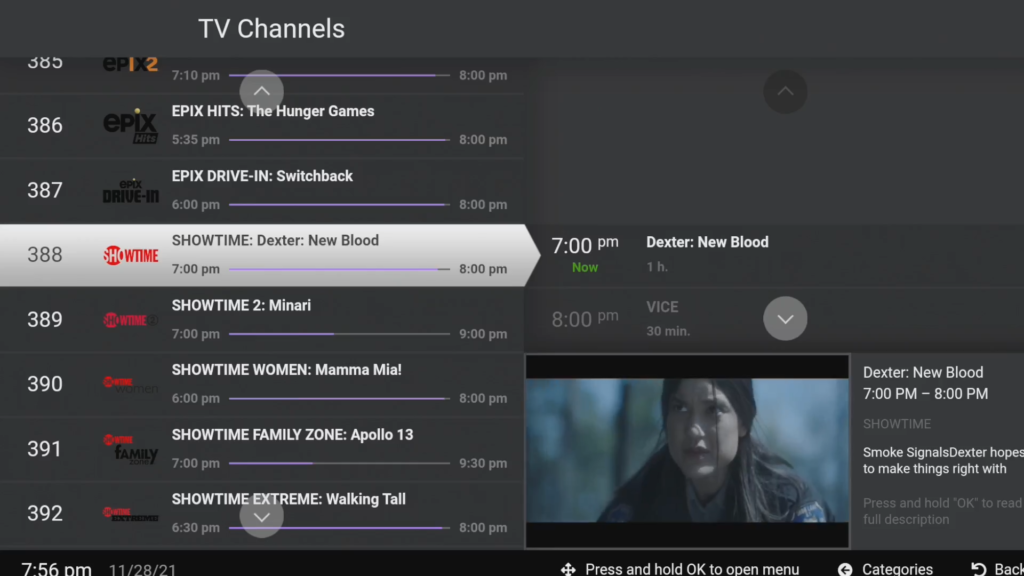Image resolution: width=1024 pixels, height=576 pixels.
Task: Click the 9:30 pm end time
Action: 483,463
